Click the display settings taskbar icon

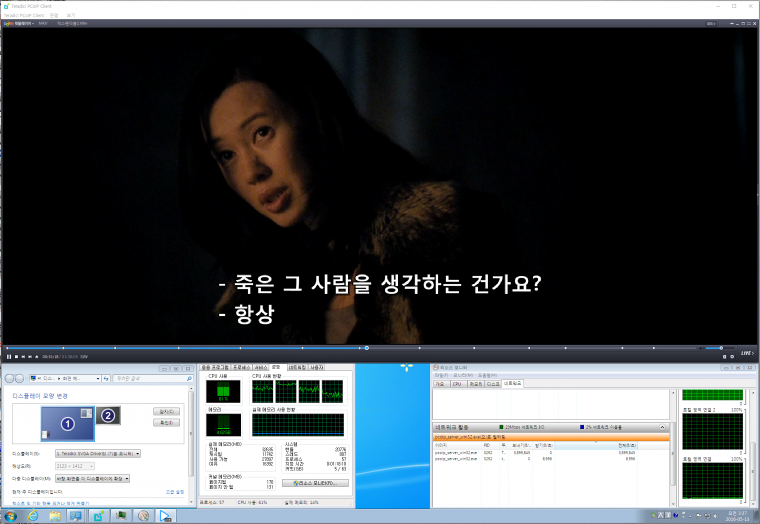[x=76, y=516]
